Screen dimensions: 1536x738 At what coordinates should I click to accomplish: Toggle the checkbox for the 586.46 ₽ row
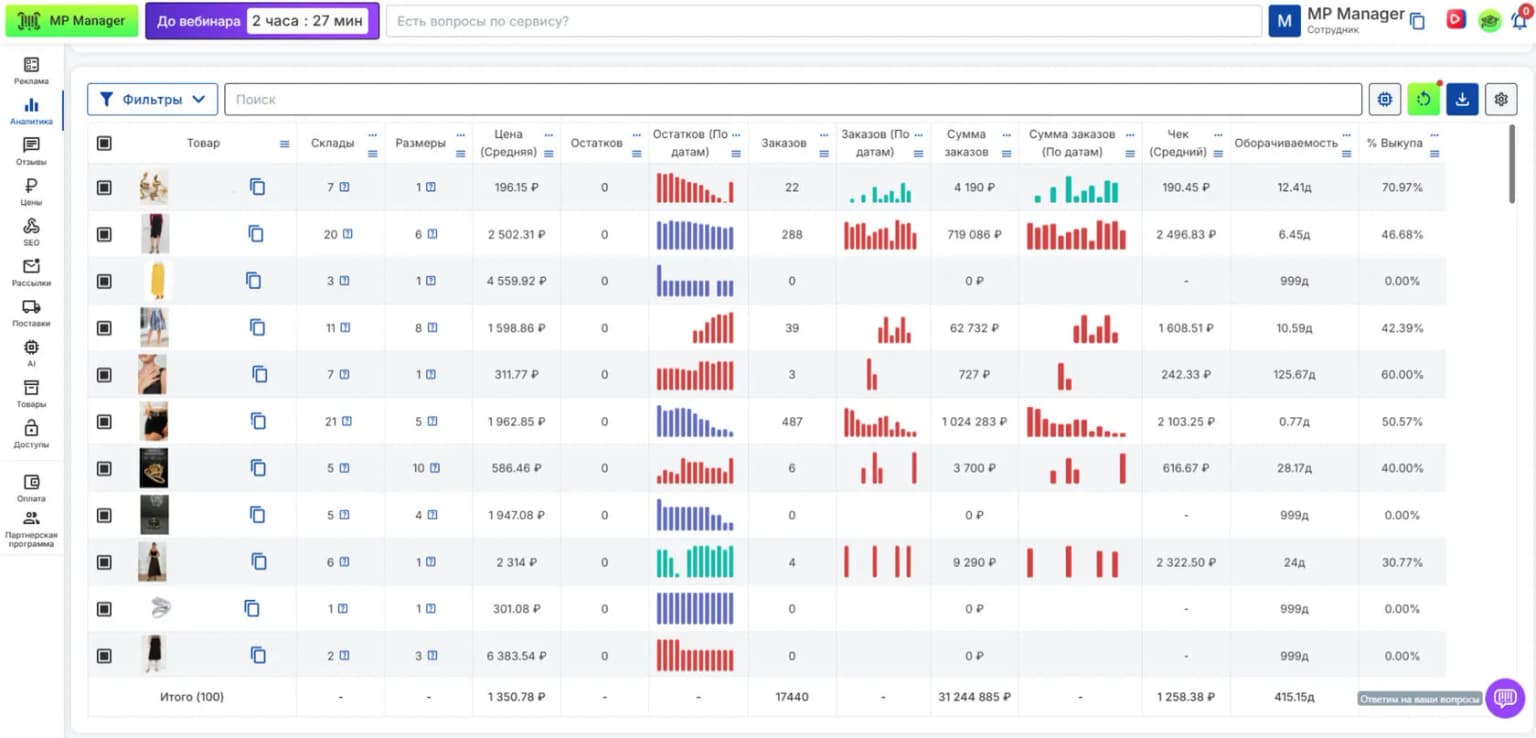pyautogui.click(x=104, y=468)
